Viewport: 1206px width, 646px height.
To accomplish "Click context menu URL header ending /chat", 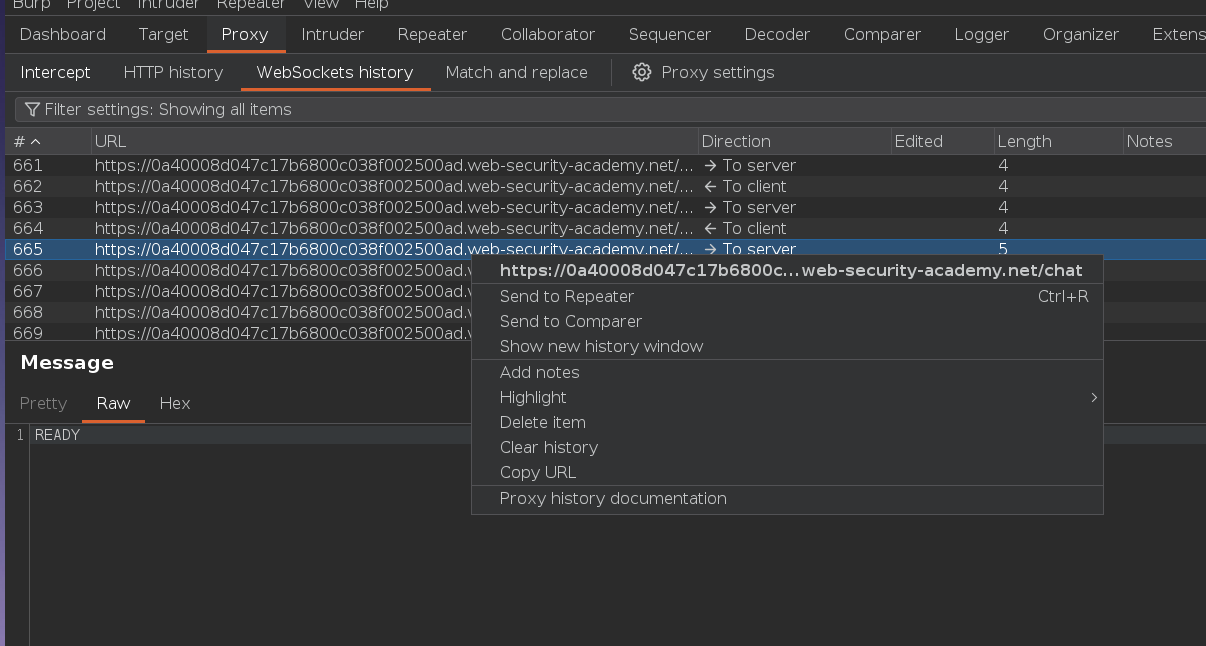I will [791, 270].
